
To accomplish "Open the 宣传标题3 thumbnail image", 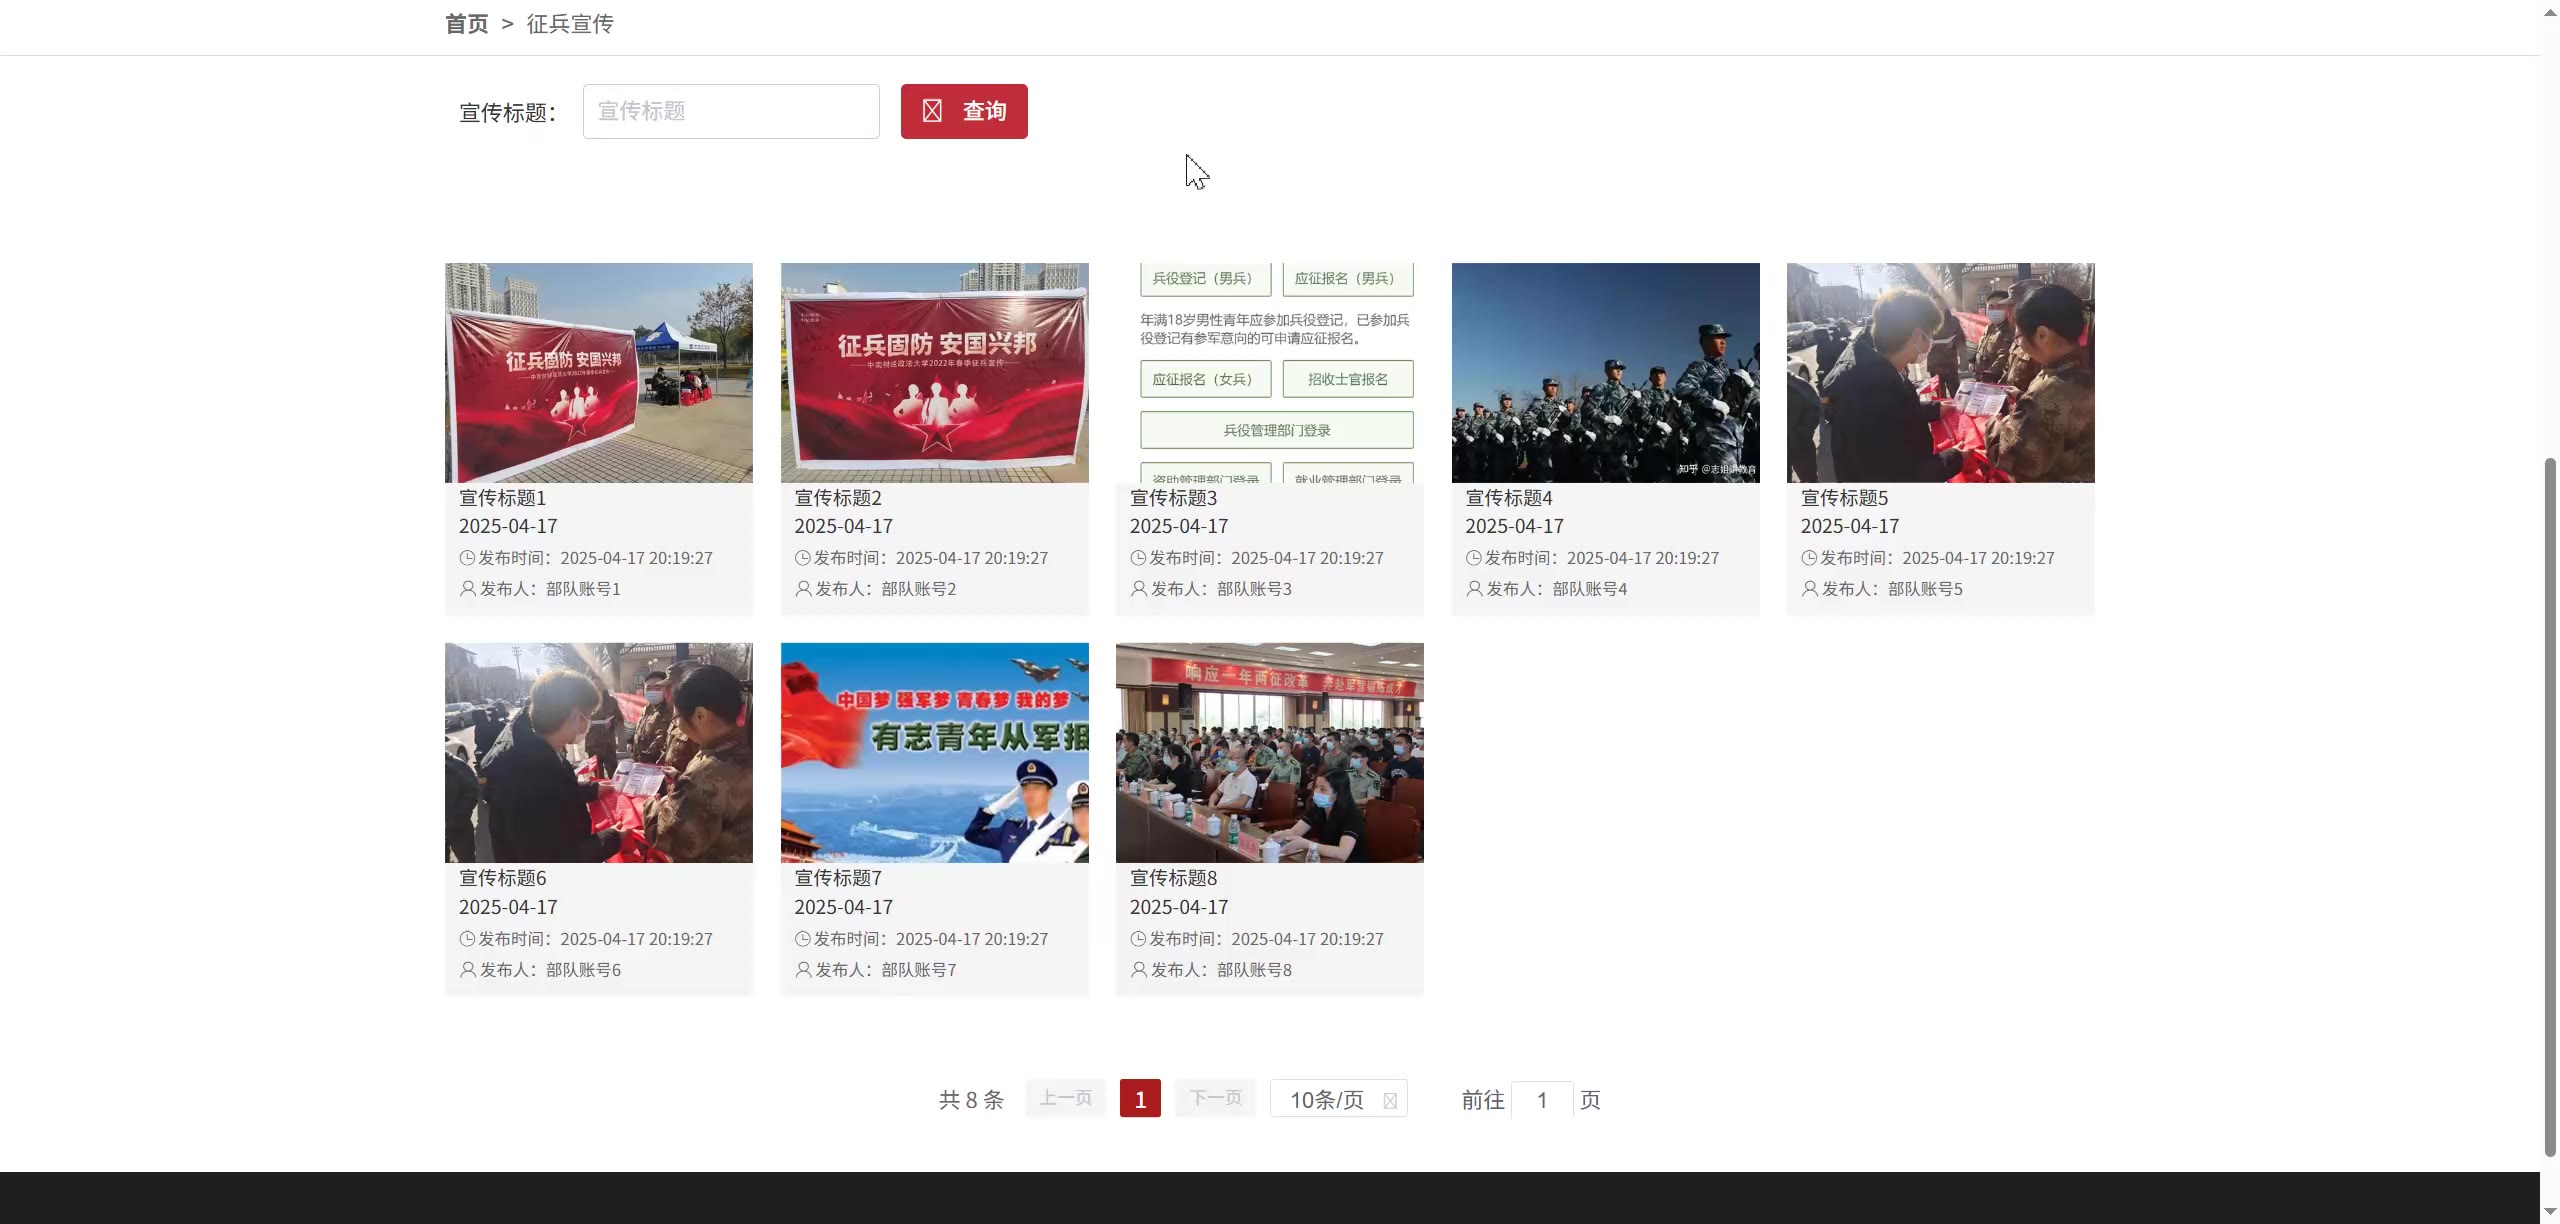I will click(x=1269, y=373).
